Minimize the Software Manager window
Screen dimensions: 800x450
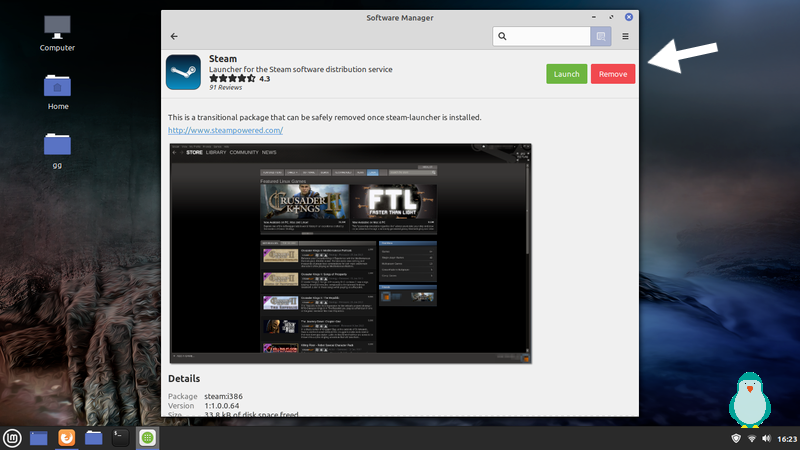click(593, 17)
